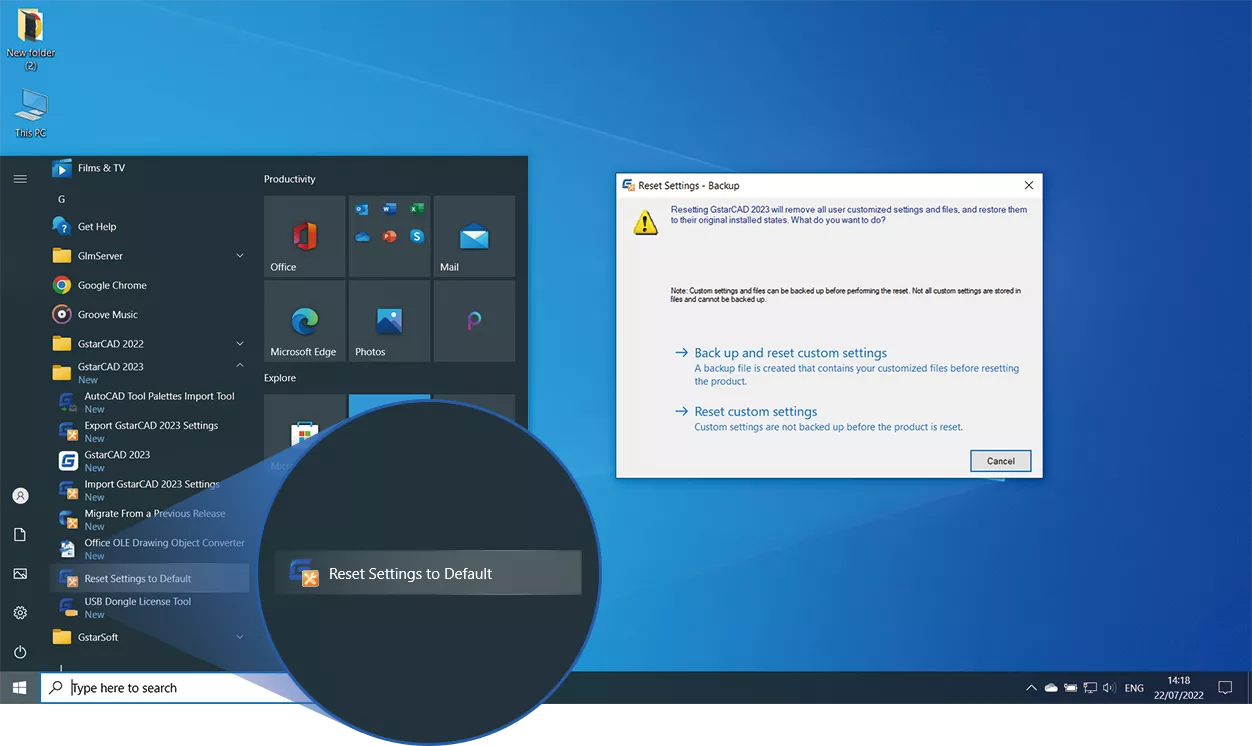Click Back up and reset custom settings

[790, 353]
